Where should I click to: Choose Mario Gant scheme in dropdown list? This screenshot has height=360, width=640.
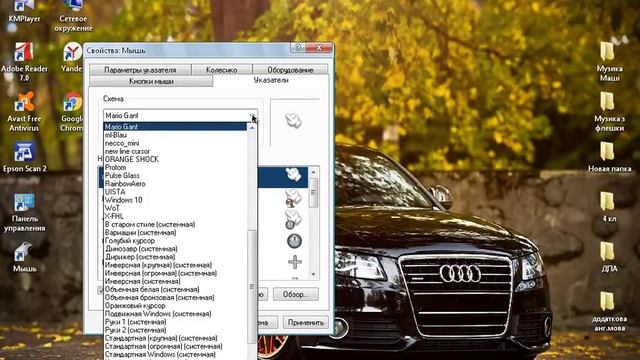175,127
